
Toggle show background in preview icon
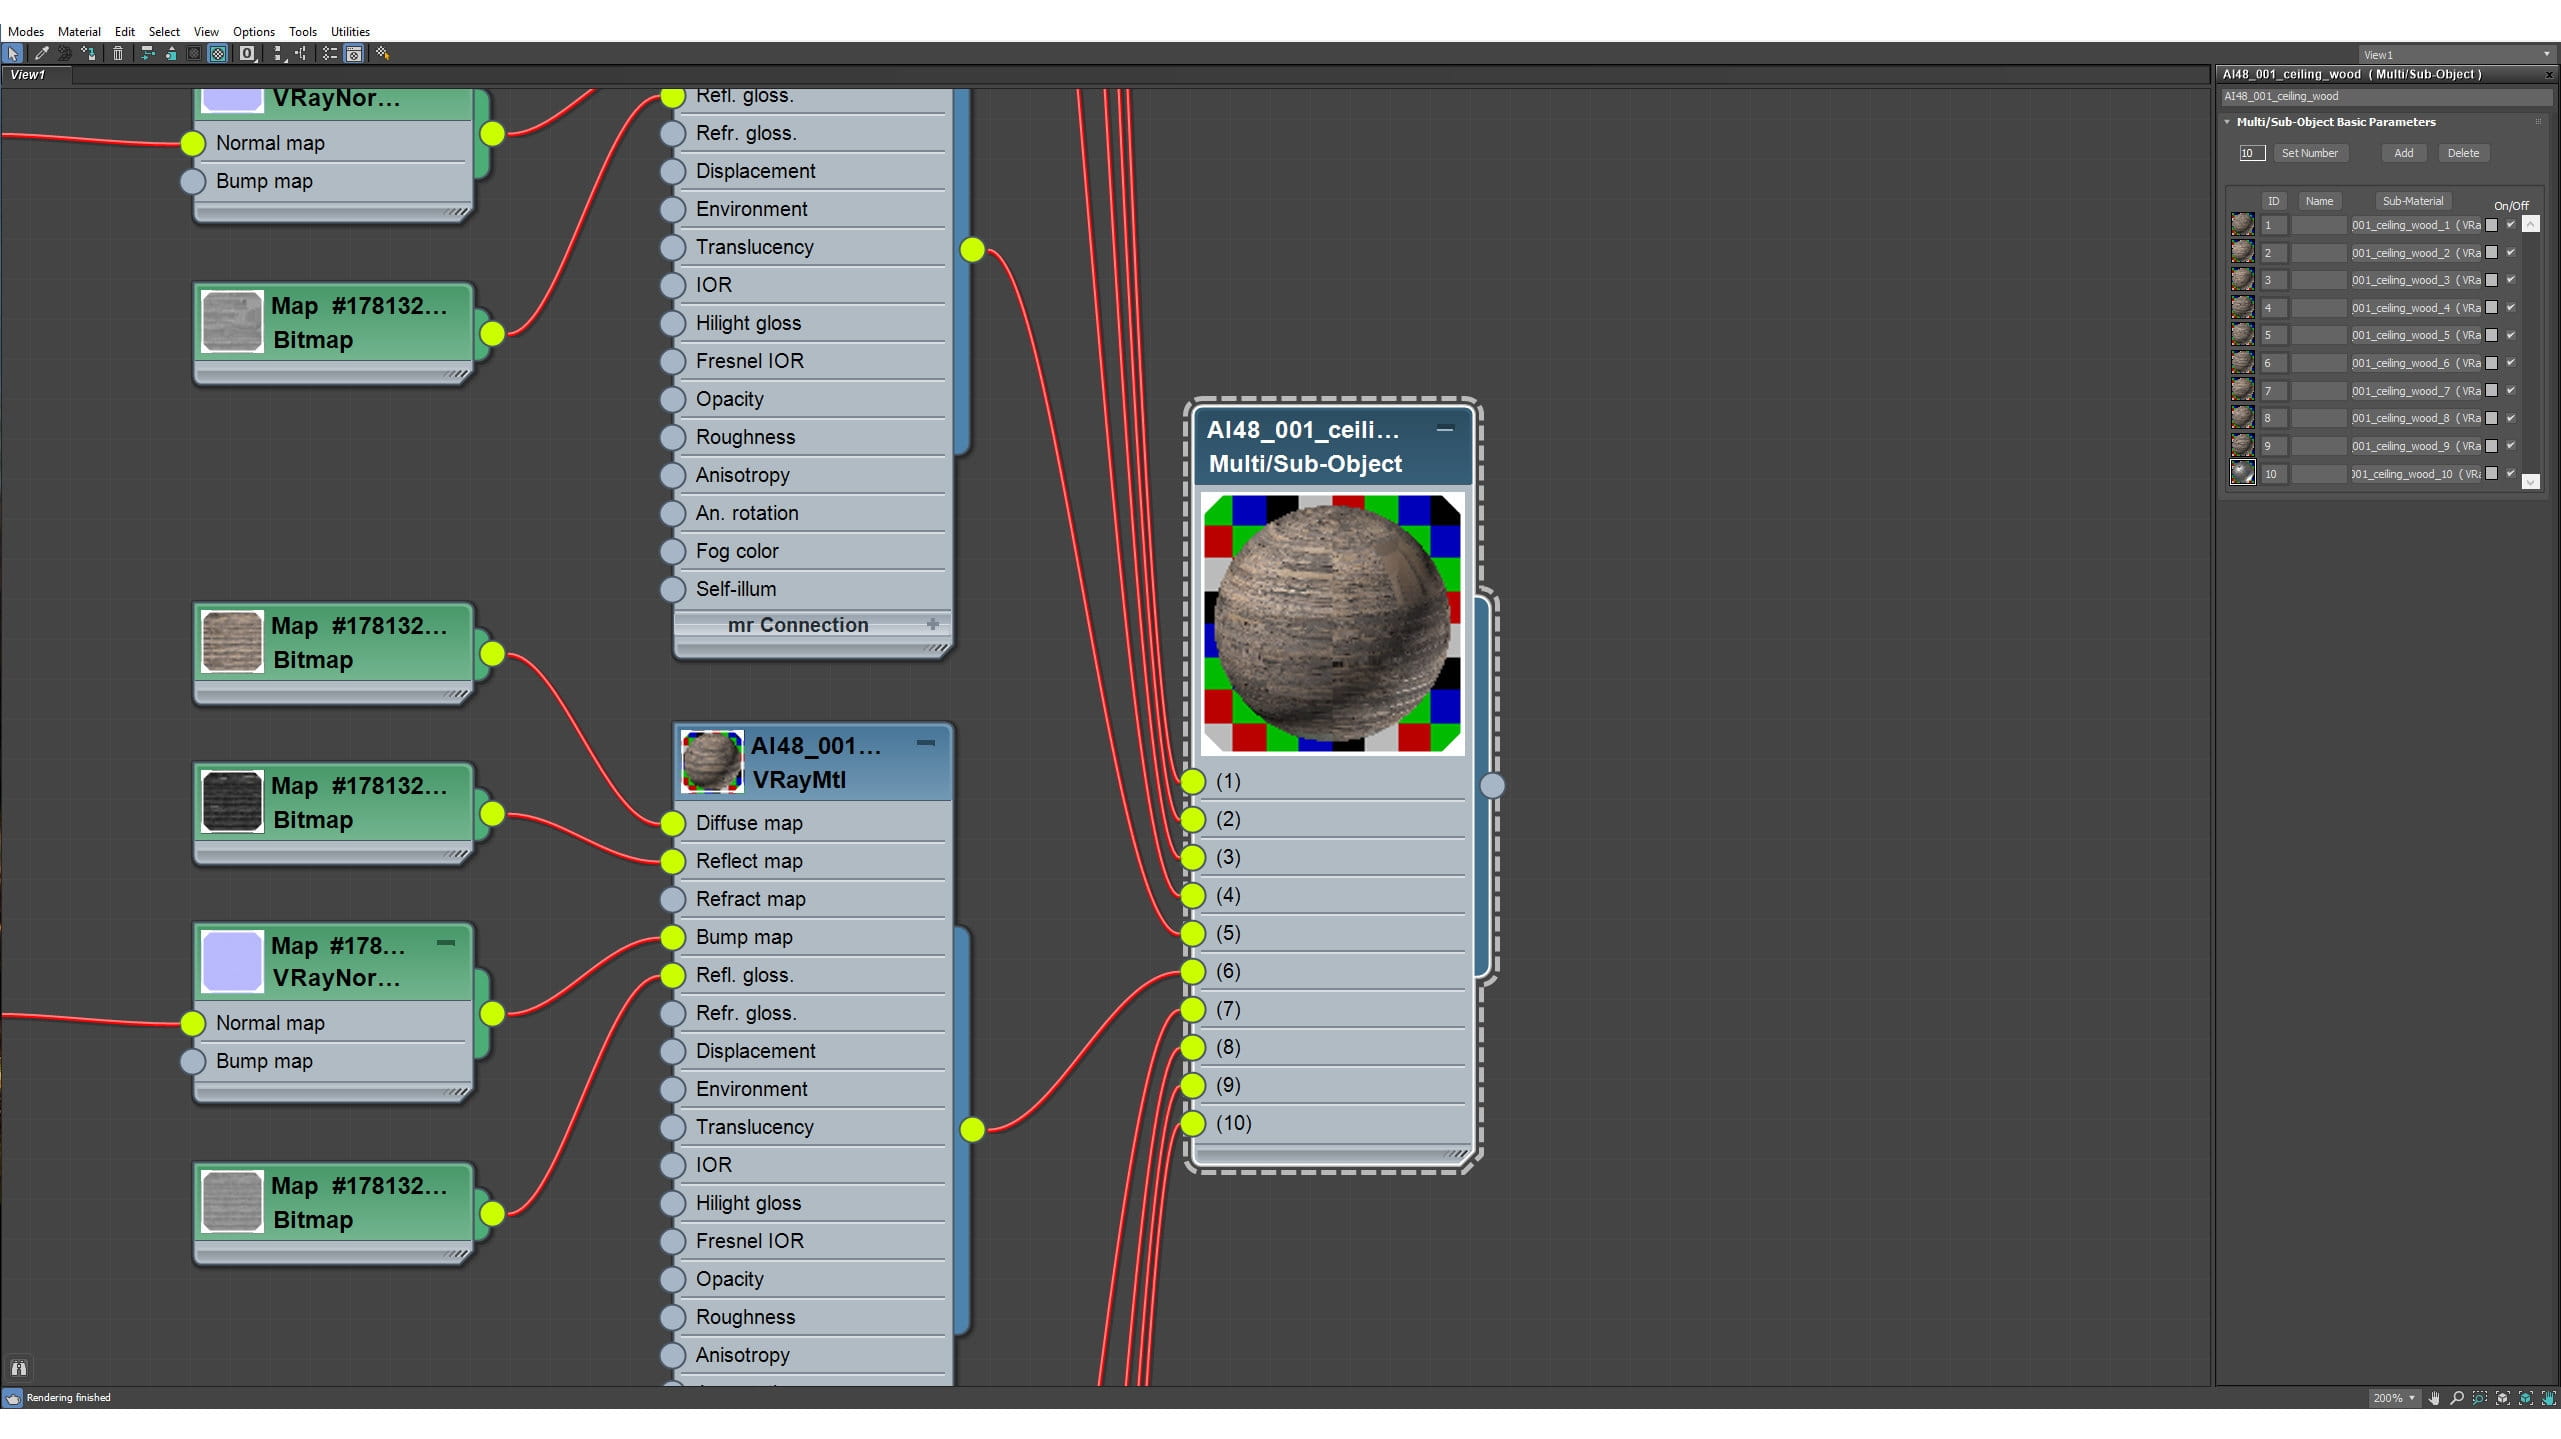(x=218, y=54)
